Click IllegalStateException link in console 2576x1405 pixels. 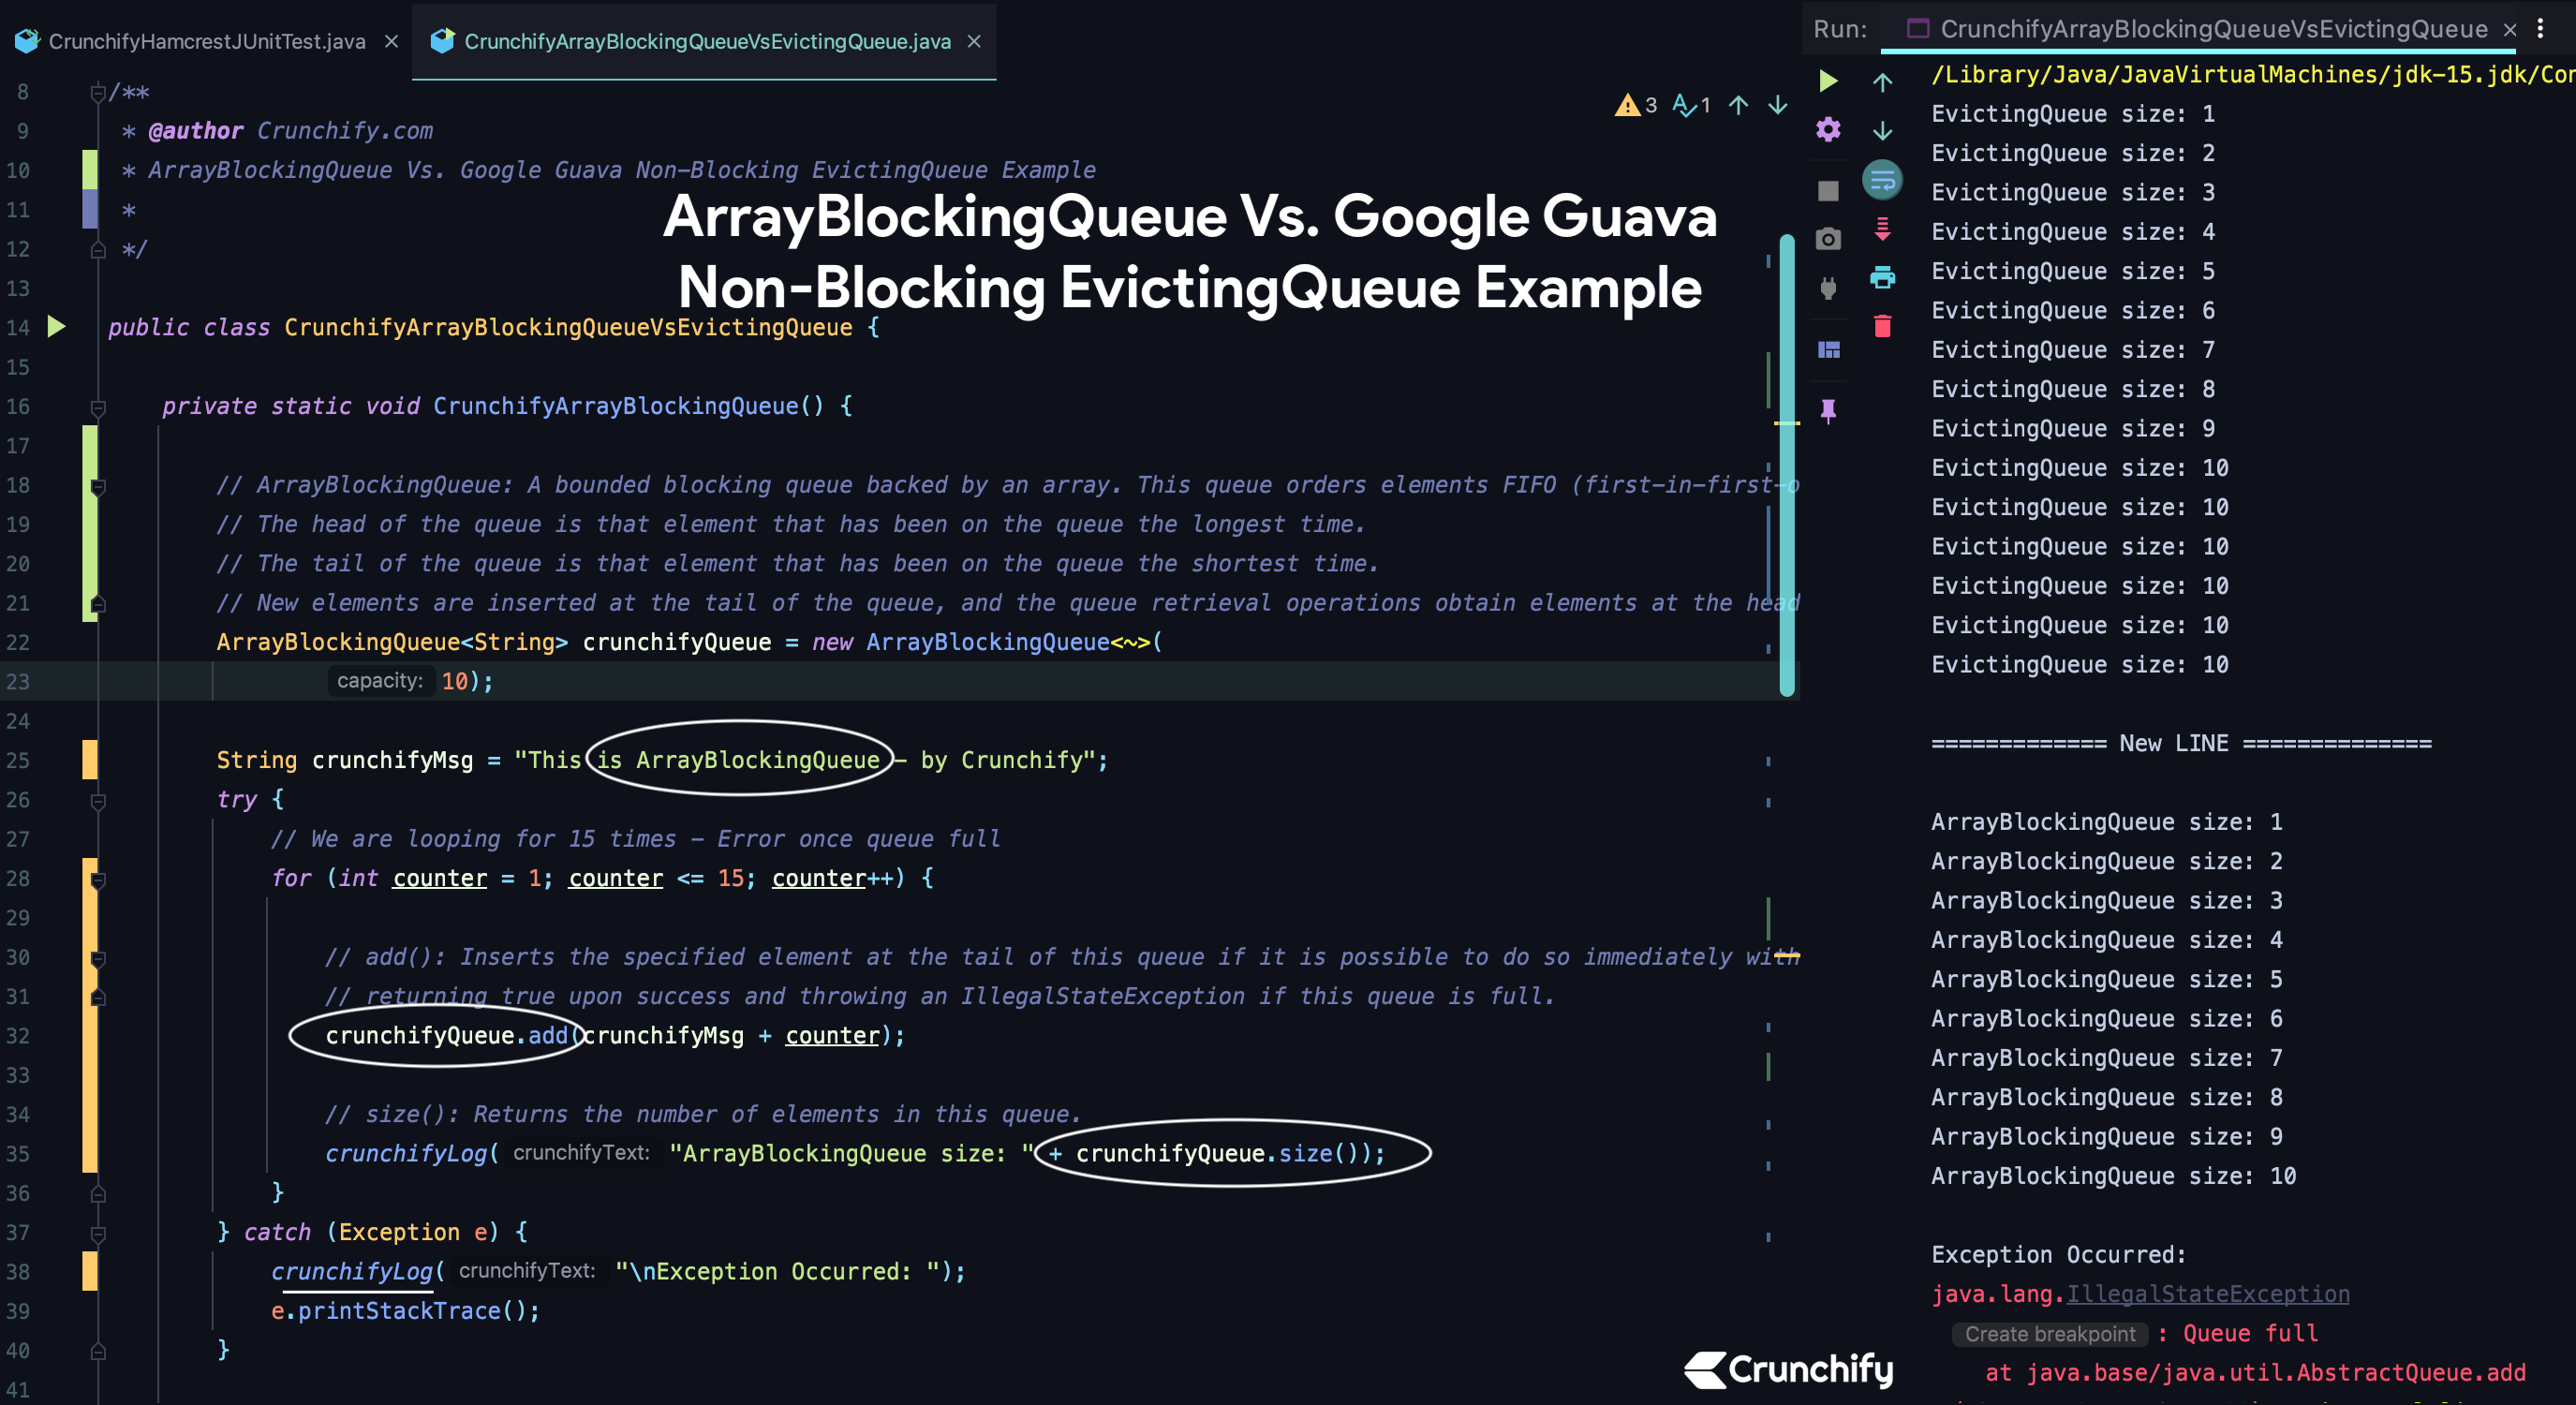click(x=2207, y=1293)
